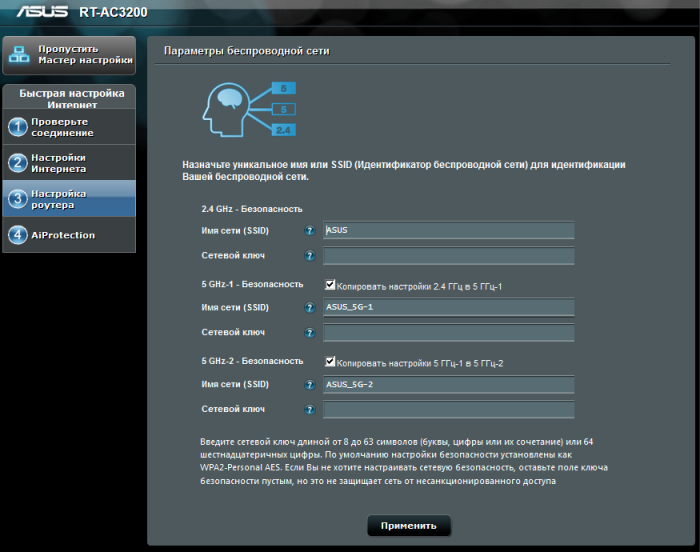Click the network icon beside Пропустить Мастер настройки
The image size is (700, 552).
pyautogui.click(x=19, y=54)
